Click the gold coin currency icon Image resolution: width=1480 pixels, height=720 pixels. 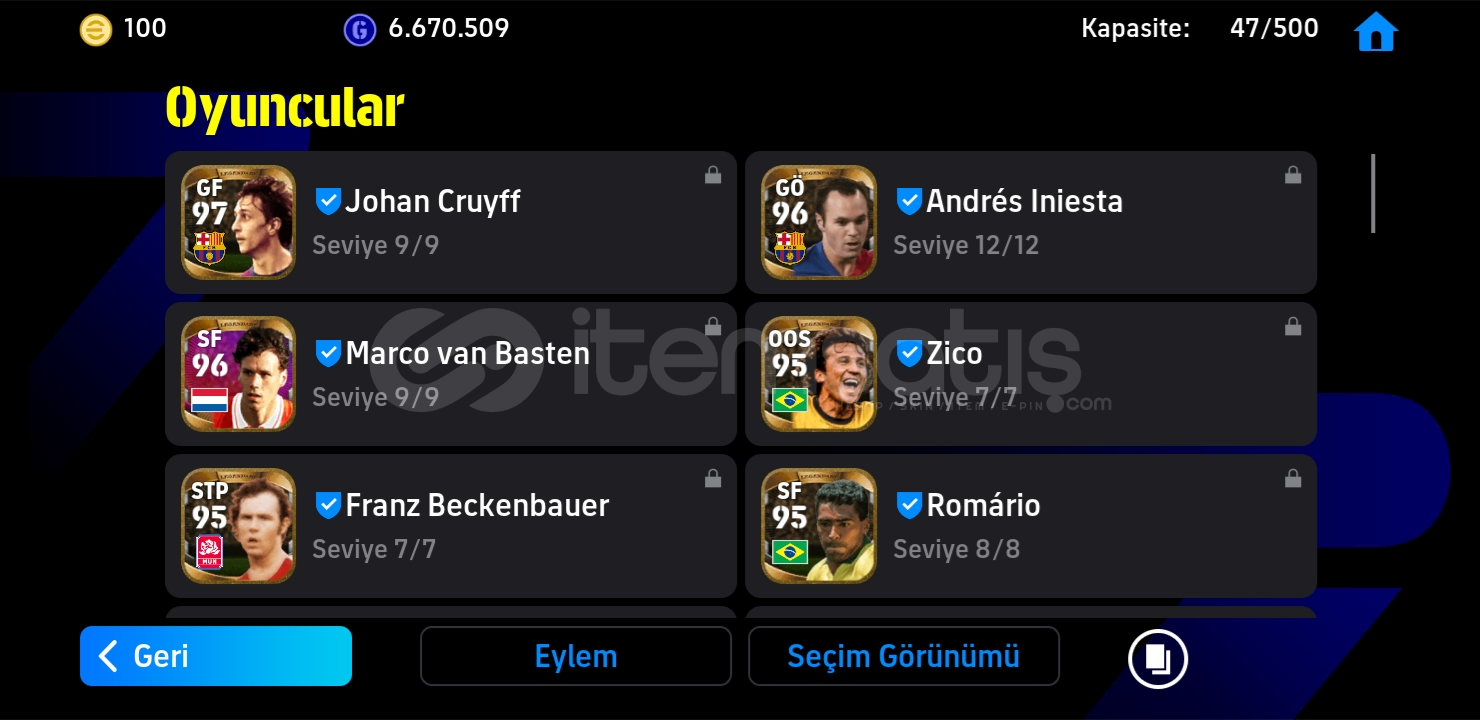[x=96, y=29]
